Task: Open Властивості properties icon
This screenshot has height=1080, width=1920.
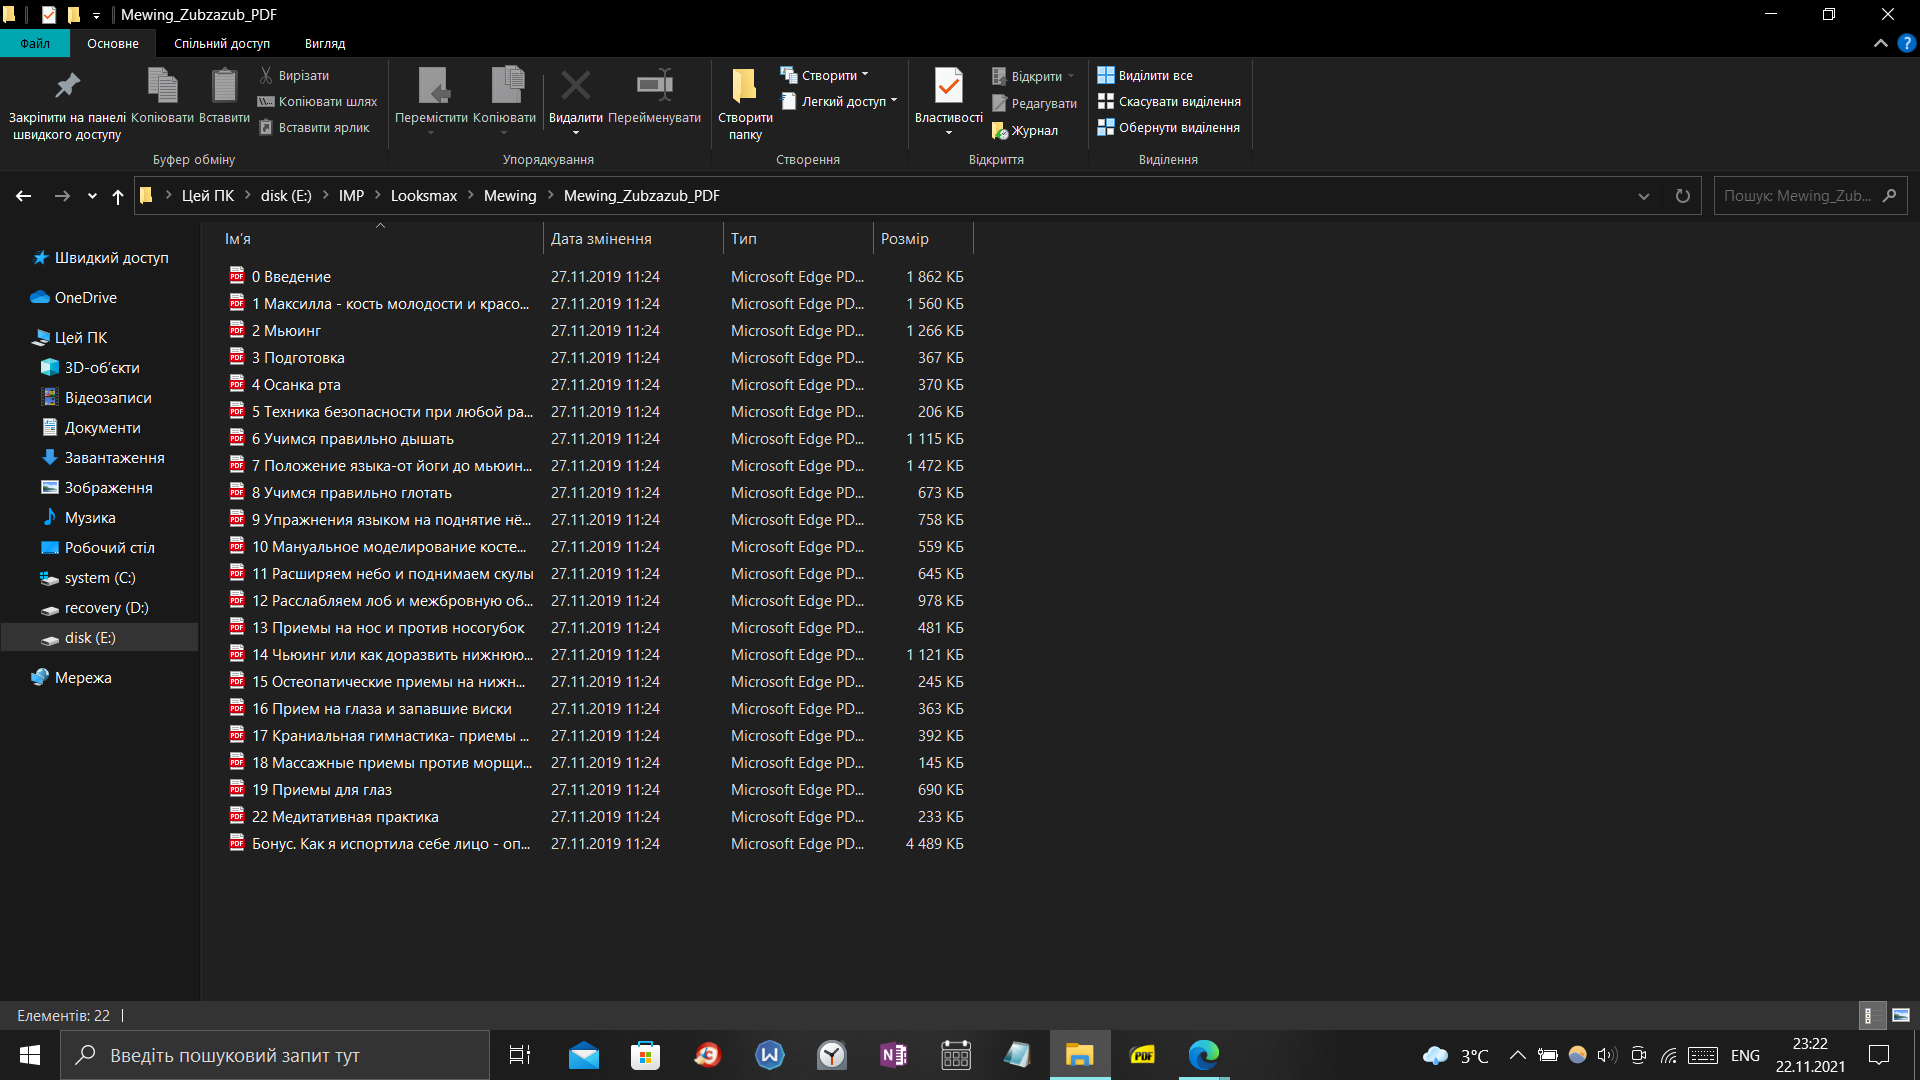Action: [x=948, y=86]
